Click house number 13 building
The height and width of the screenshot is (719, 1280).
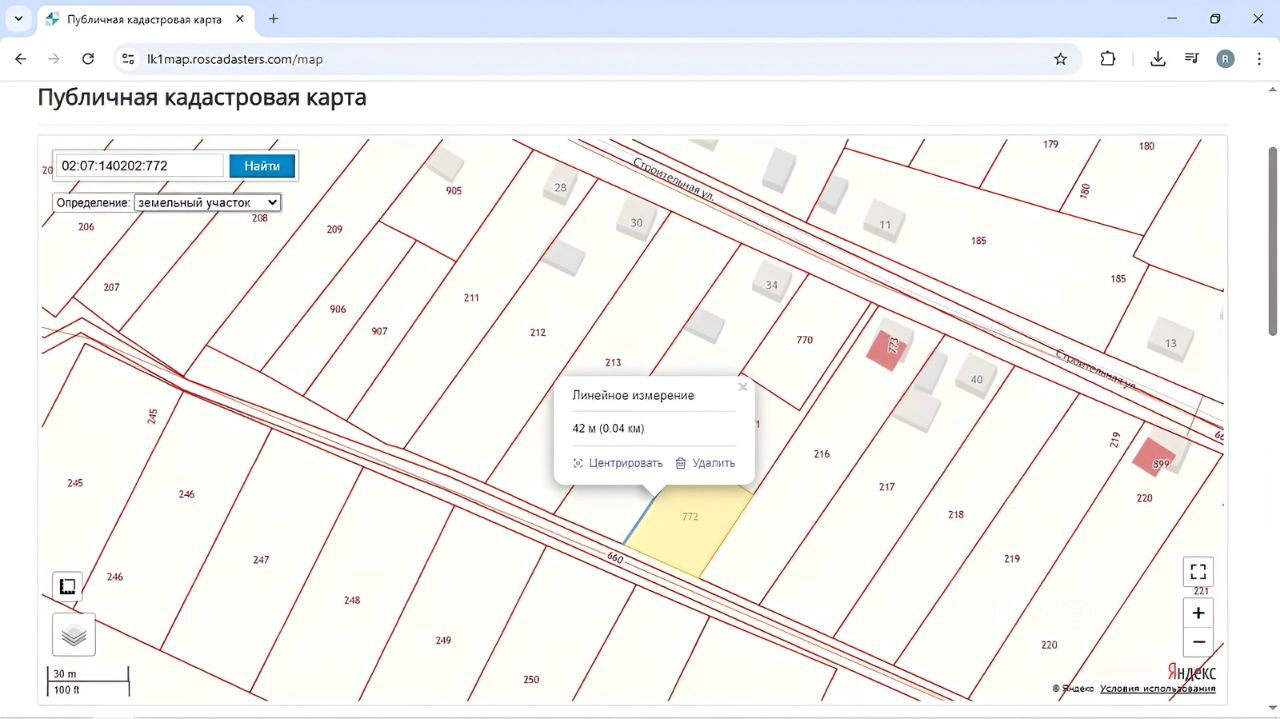click(1170, 342)
